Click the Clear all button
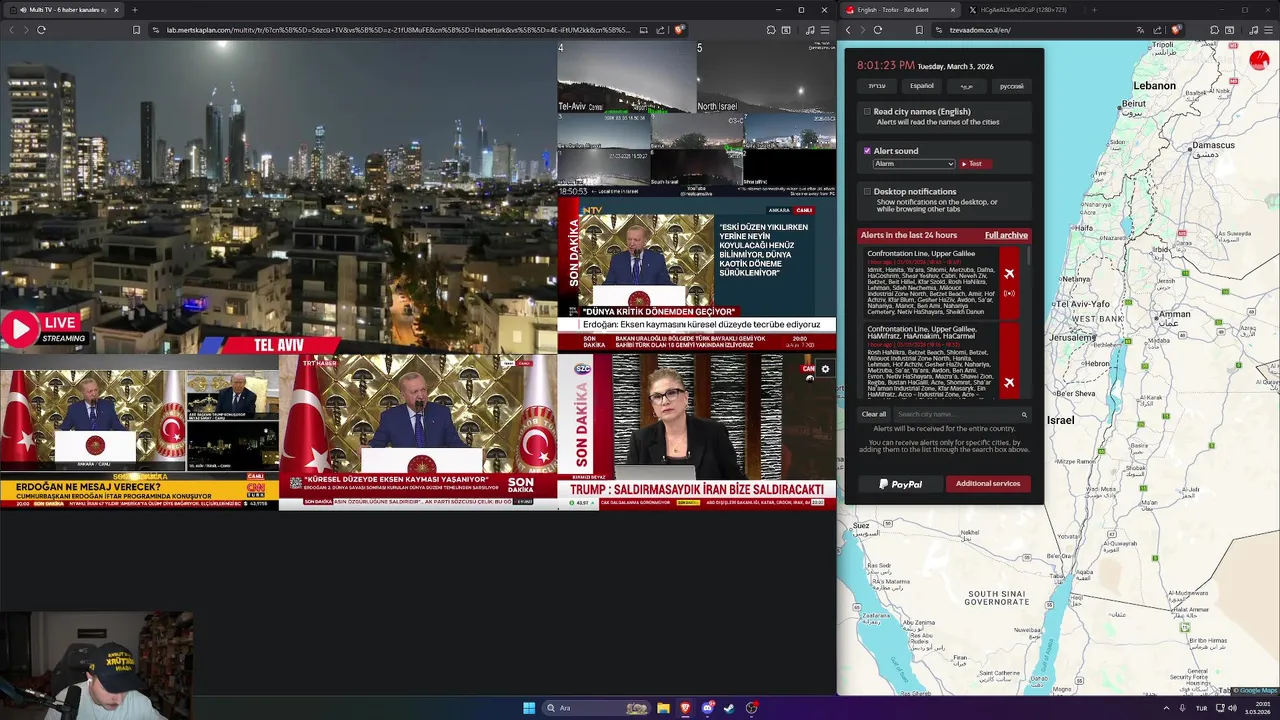The width and height of the screenshot is (1280, 720). [874, 414]
